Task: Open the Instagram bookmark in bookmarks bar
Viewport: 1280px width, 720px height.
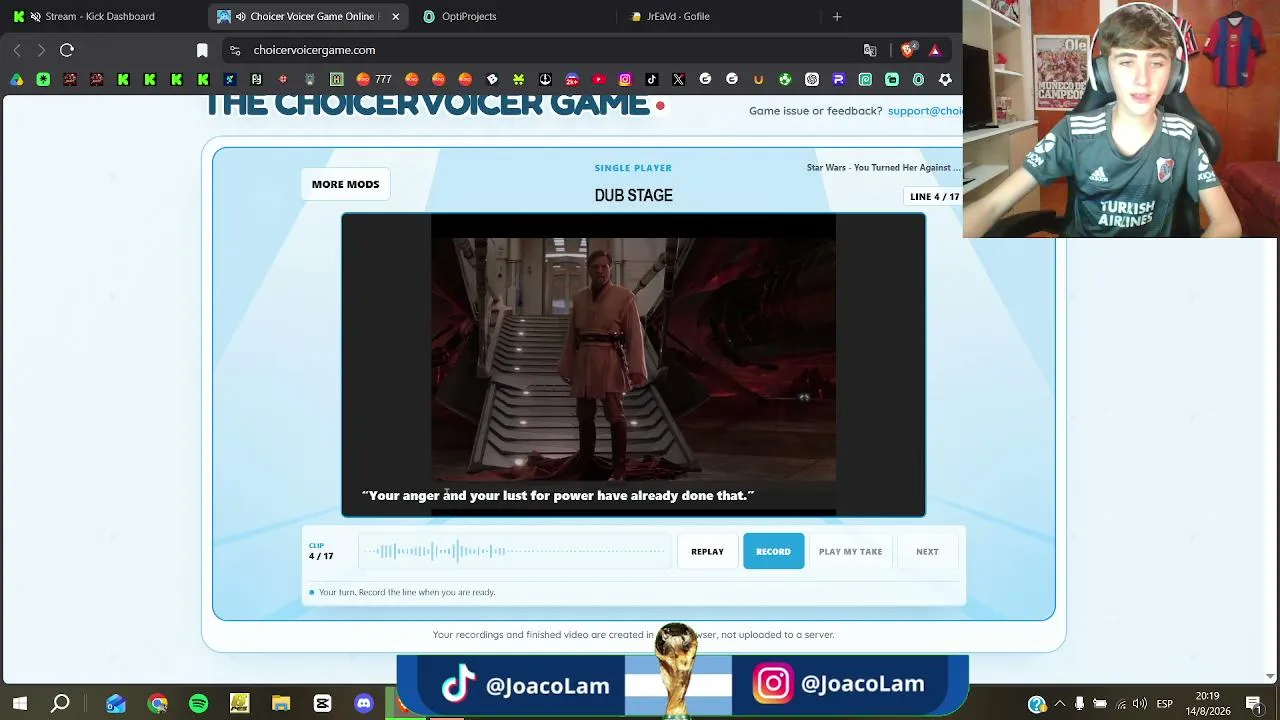Action: point(625,79)
